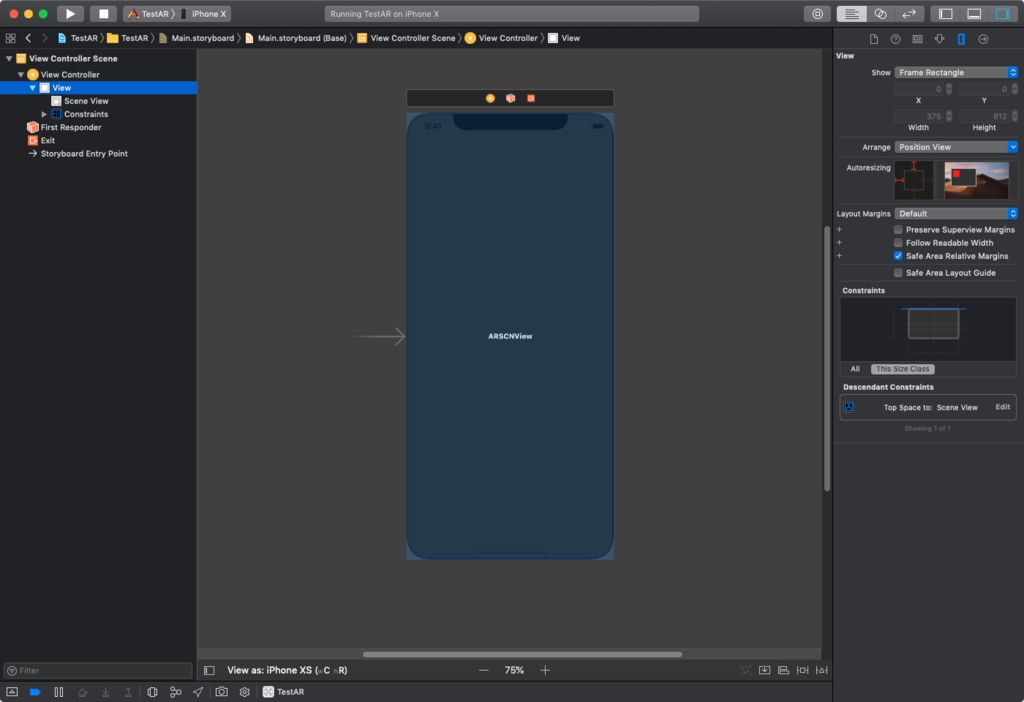Expand the Constraints outline row
1024x702 pixels.
click(44, 114)
